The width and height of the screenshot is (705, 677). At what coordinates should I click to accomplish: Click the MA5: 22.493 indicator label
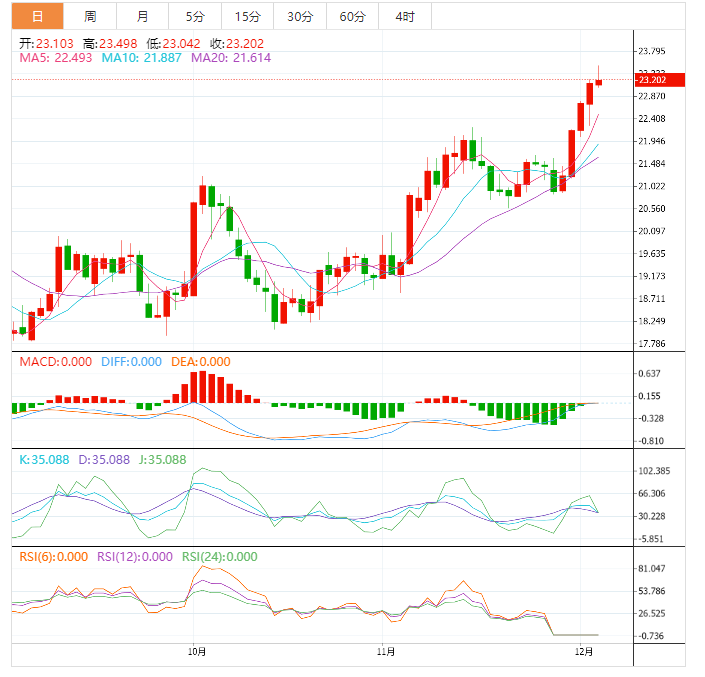click(x=56, y=58)
